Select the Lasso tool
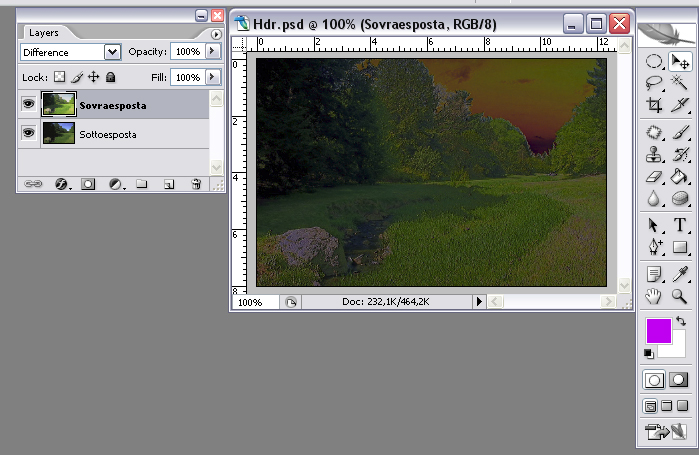 (655, 83)
